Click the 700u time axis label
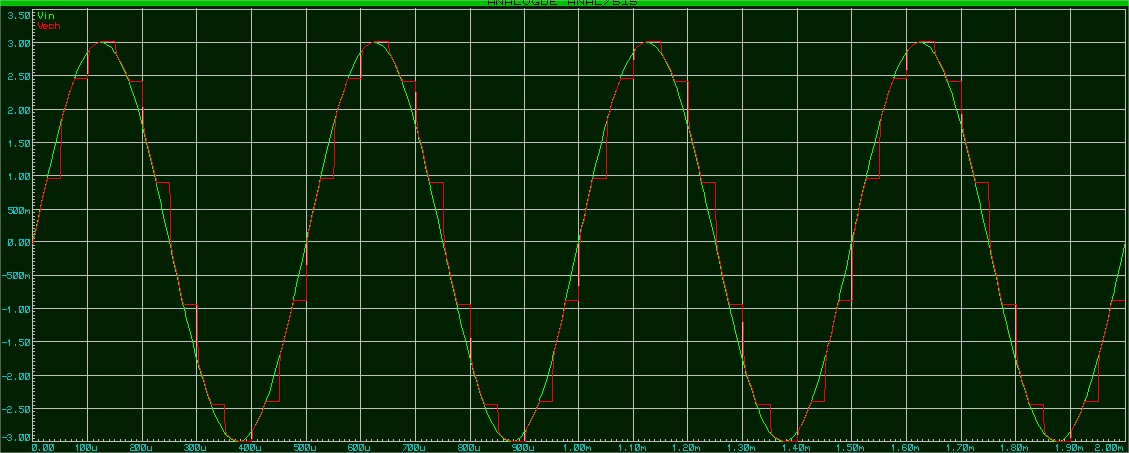 pos(415,447)
